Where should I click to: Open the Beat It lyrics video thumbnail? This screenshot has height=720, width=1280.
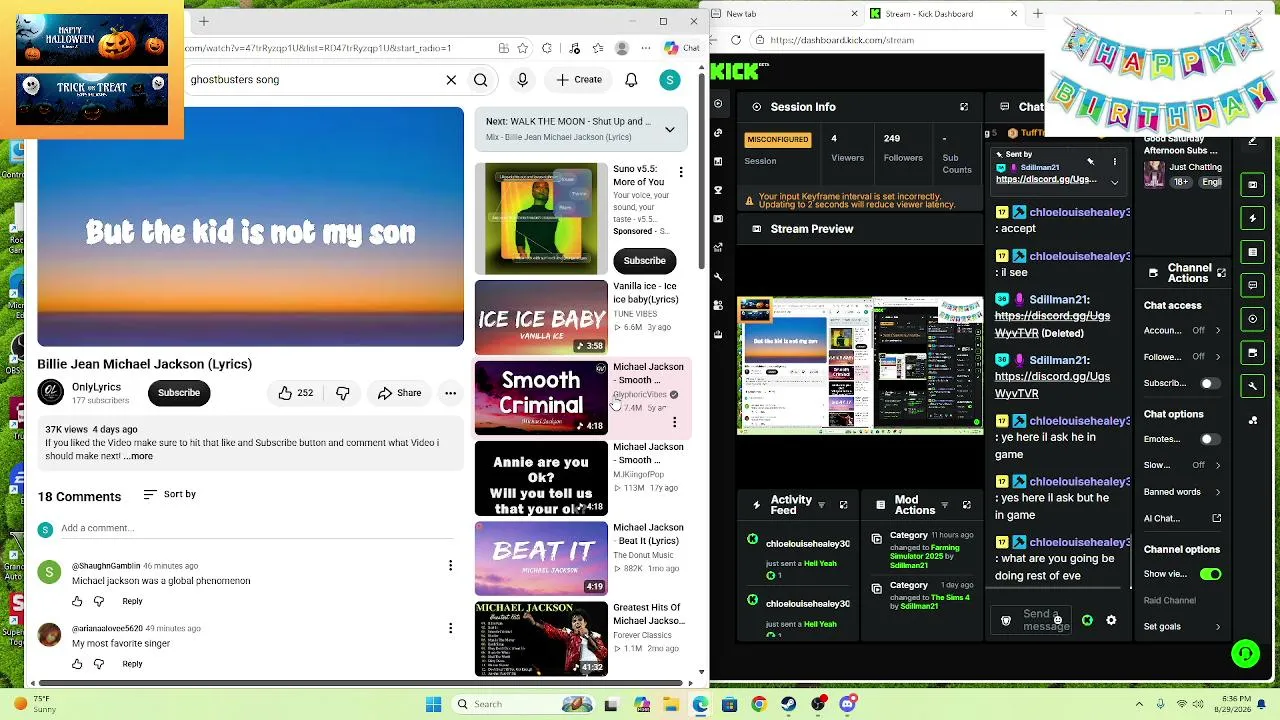coord(541,558)
